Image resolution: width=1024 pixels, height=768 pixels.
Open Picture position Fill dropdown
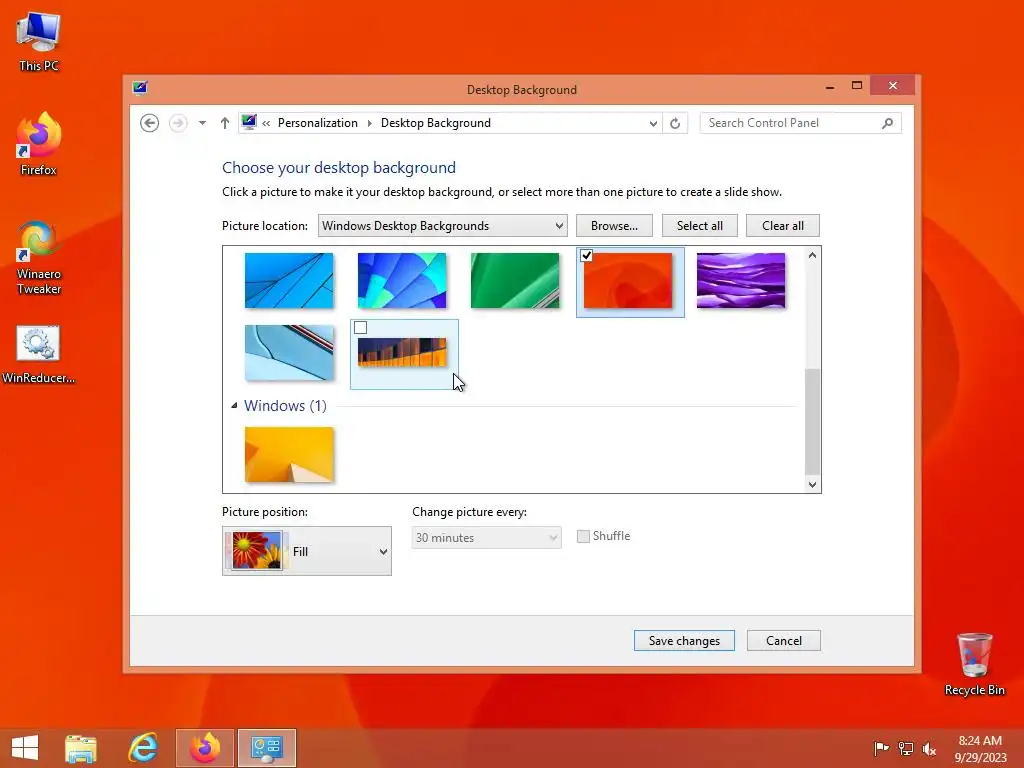(x=307, y=551)
